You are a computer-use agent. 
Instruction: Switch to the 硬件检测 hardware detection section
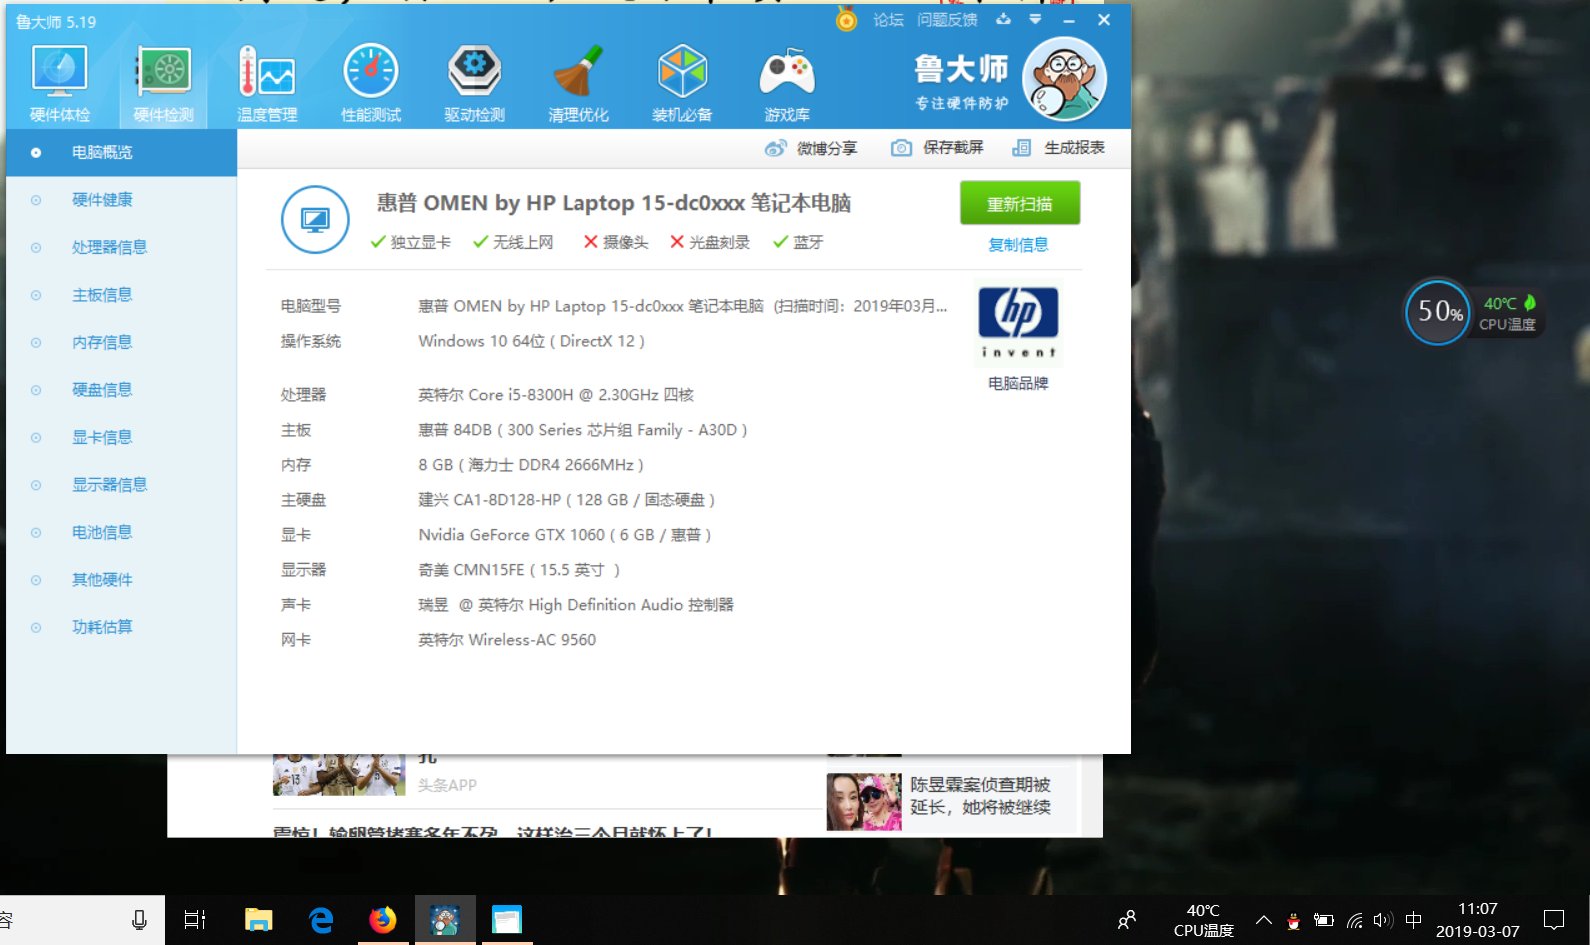163,84
